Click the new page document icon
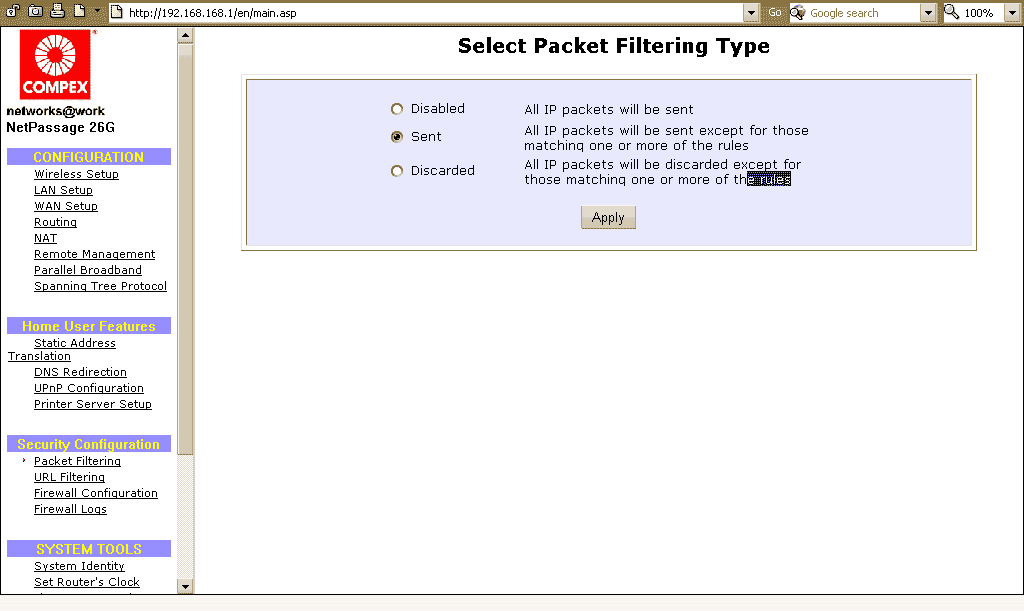Image resolution: width=1024 pixels, height=611 pixels. point(79,12)
